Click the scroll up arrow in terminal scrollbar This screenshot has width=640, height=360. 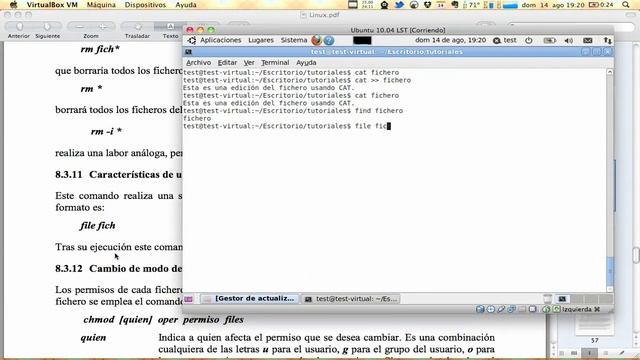point(609,72)
